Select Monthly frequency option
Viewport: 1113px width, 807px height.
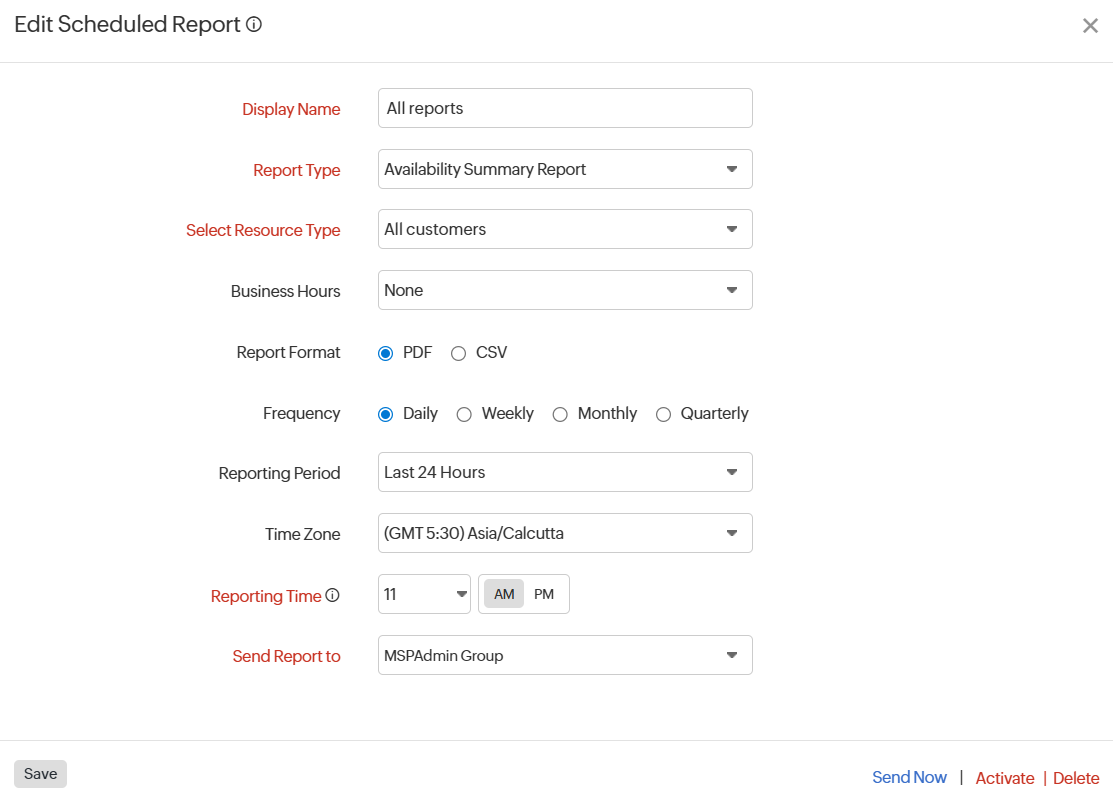[560, 413]
